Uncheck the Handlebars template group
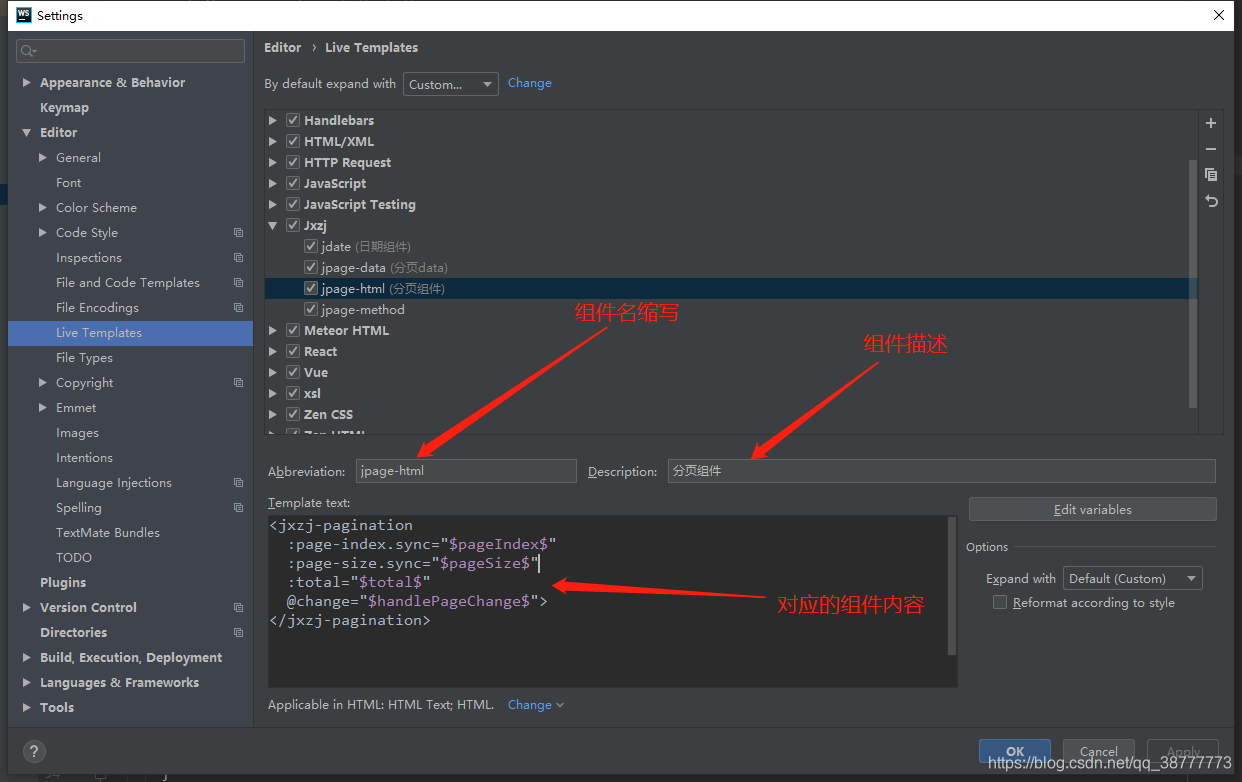The width and height of the screenshot is (1242, 782). pos(293,120)
